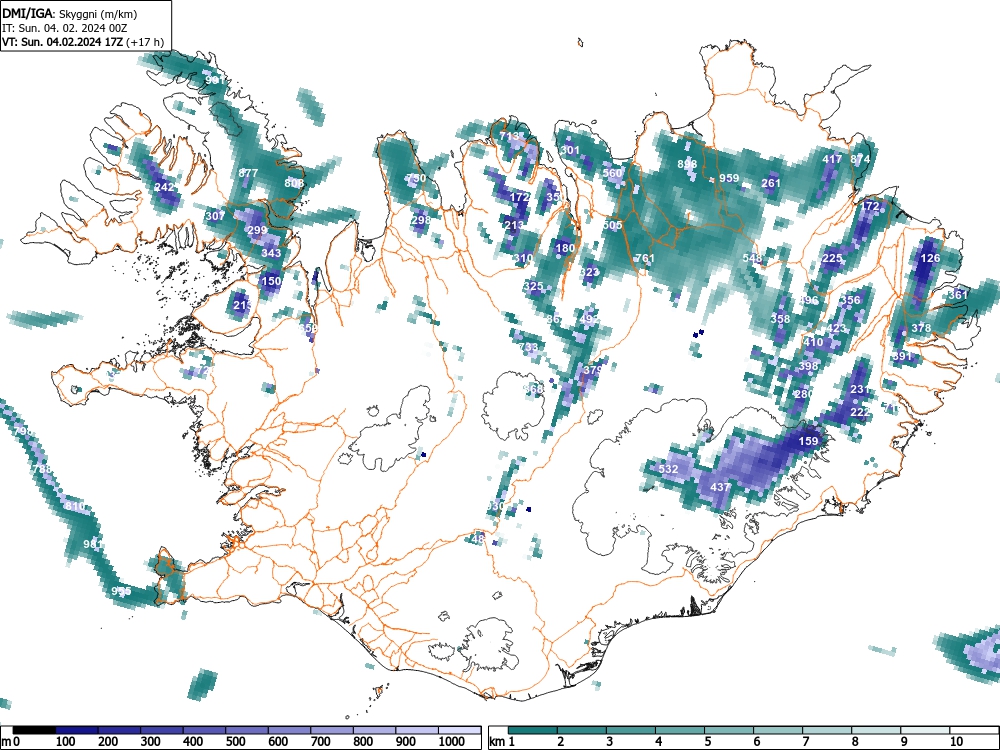Viewport: 1000px width, 750px height.
Task: Select the 877 value on the map
Action: click(x=248, y=173)
